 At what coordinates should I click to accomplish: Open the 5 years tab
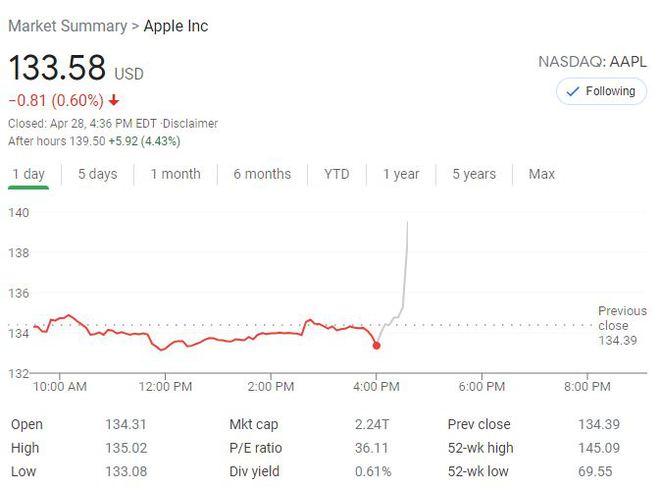click(474, 174)
